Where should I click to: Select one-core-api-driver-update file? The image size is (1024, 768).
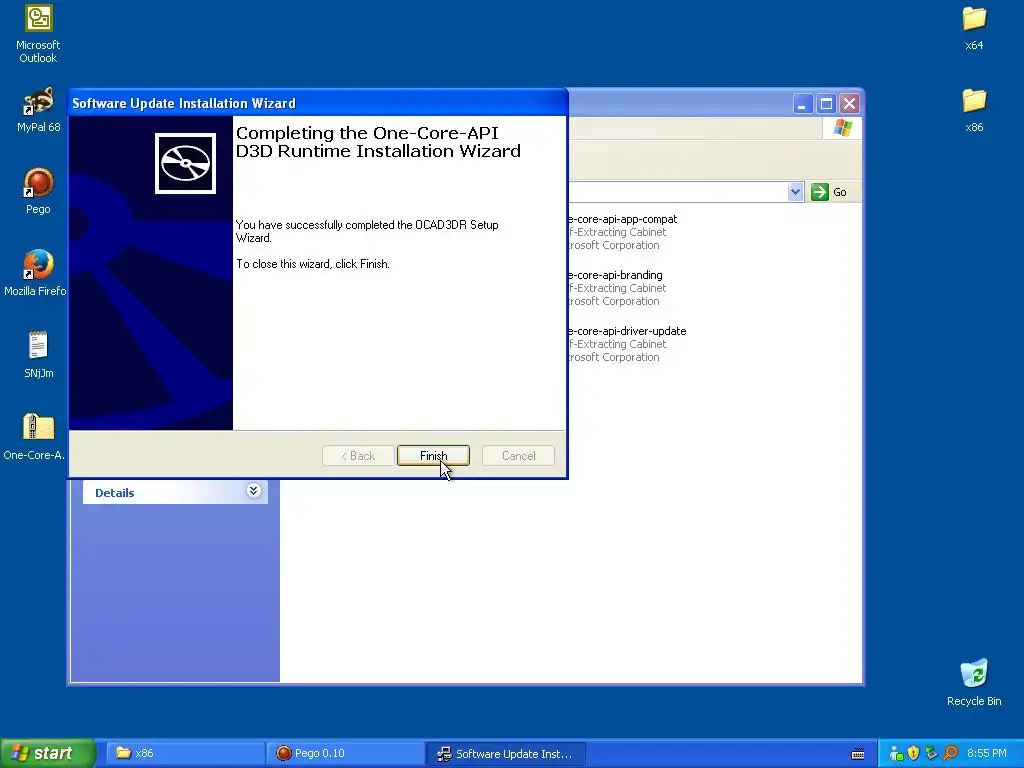pyautogui.click(x=627, y=344)
